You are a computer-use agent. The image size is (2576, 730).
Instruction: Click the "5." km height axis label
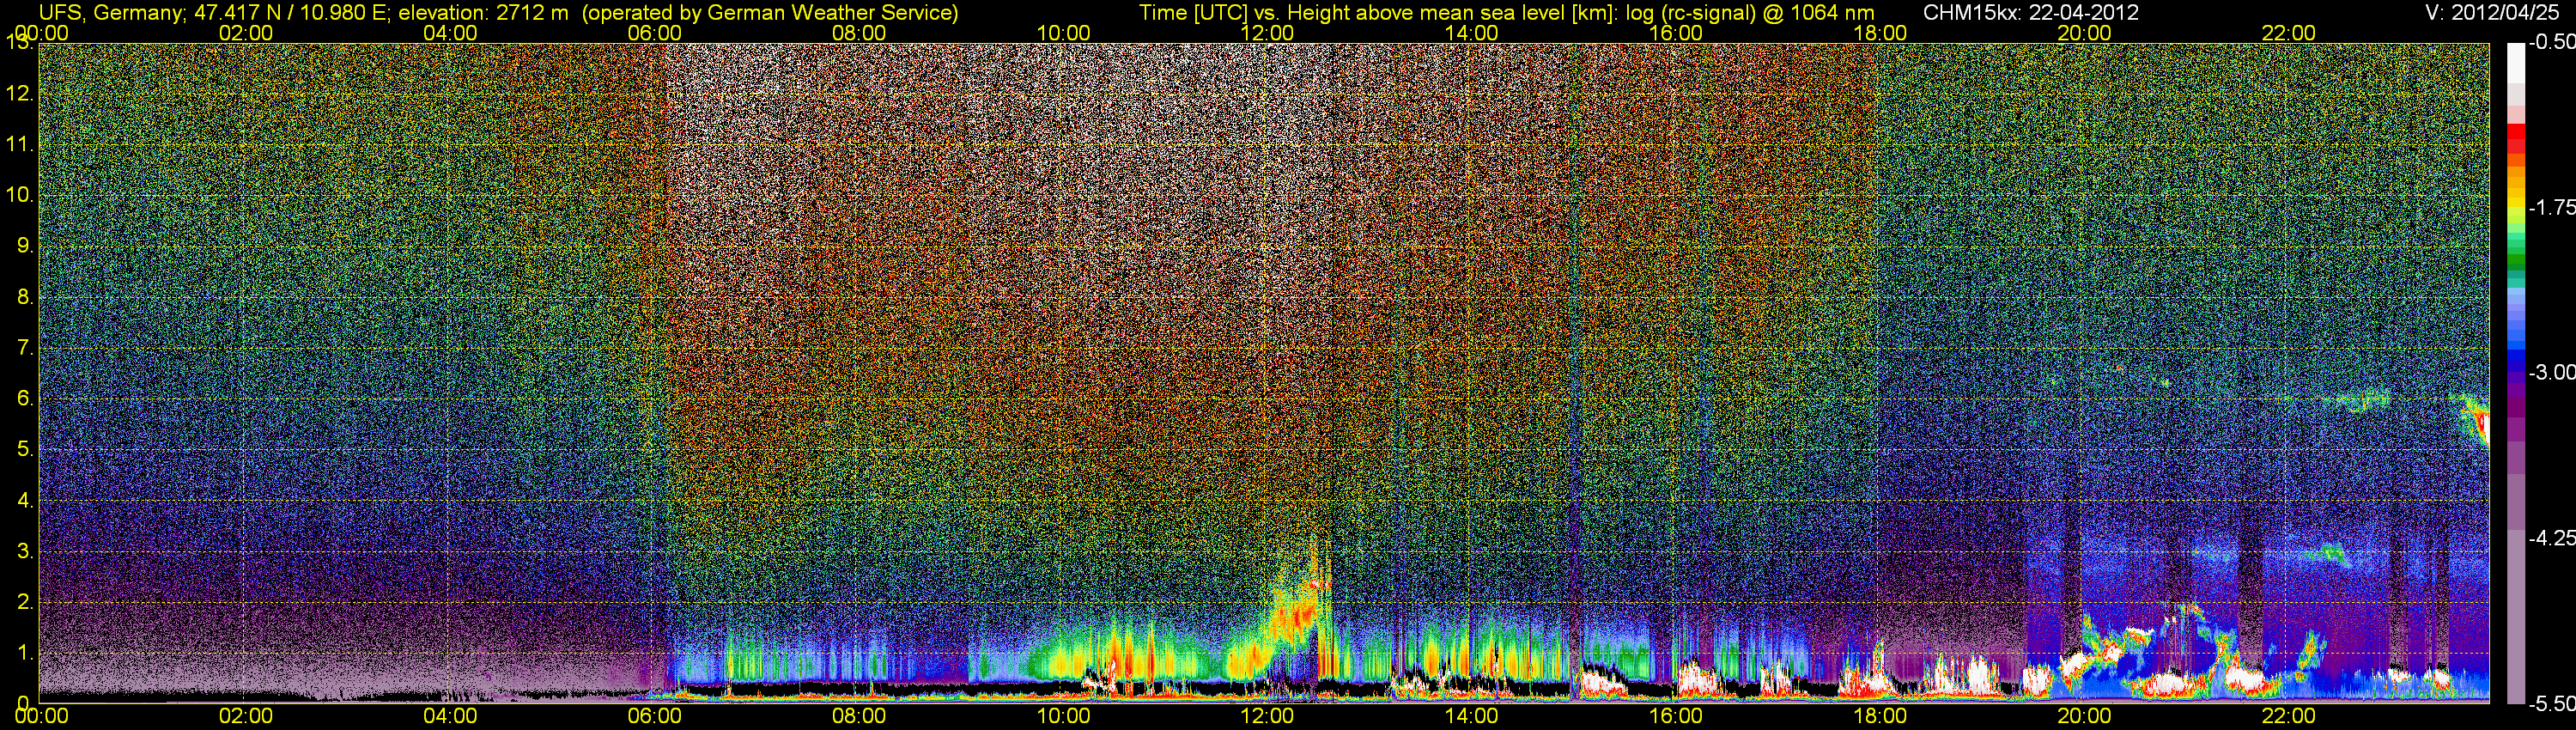coord(25,450)
